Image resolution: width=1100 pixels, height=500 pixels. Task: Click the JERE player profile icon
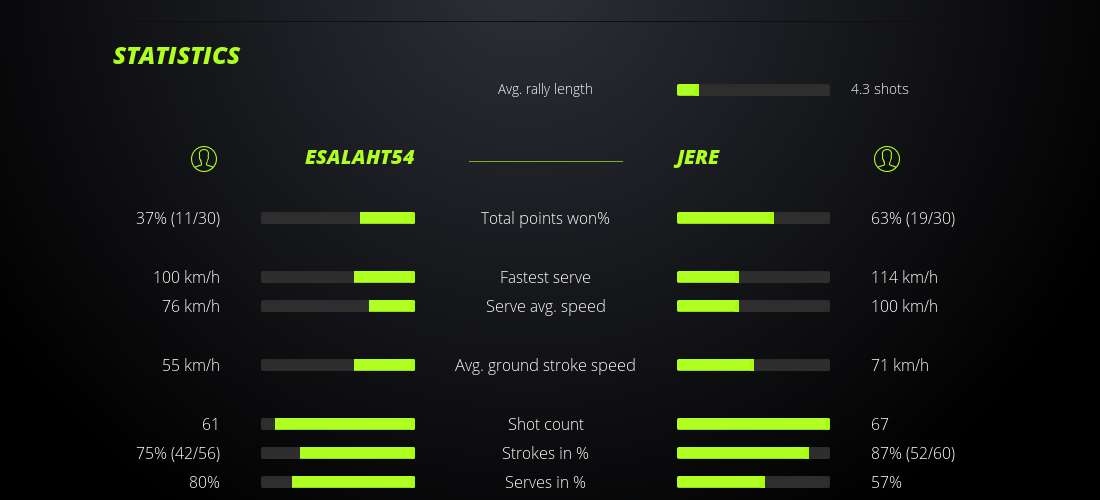(886, 158)
